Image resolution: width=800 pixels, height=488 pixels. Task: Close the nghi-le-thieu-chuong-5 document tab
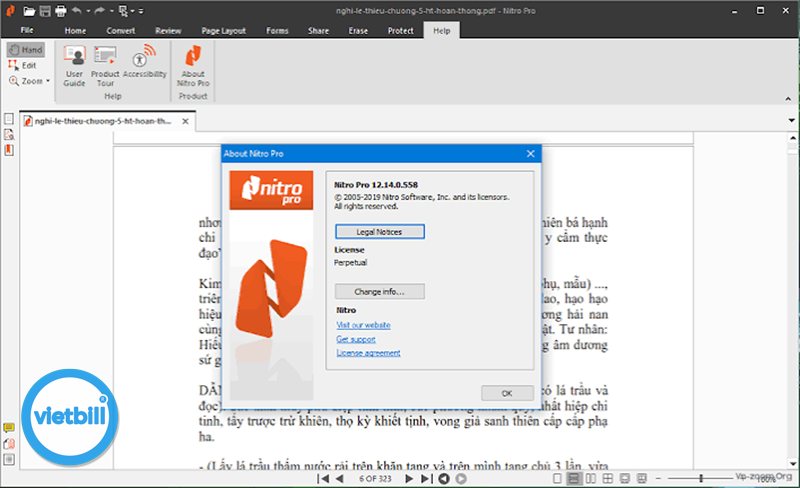[185, 121]
